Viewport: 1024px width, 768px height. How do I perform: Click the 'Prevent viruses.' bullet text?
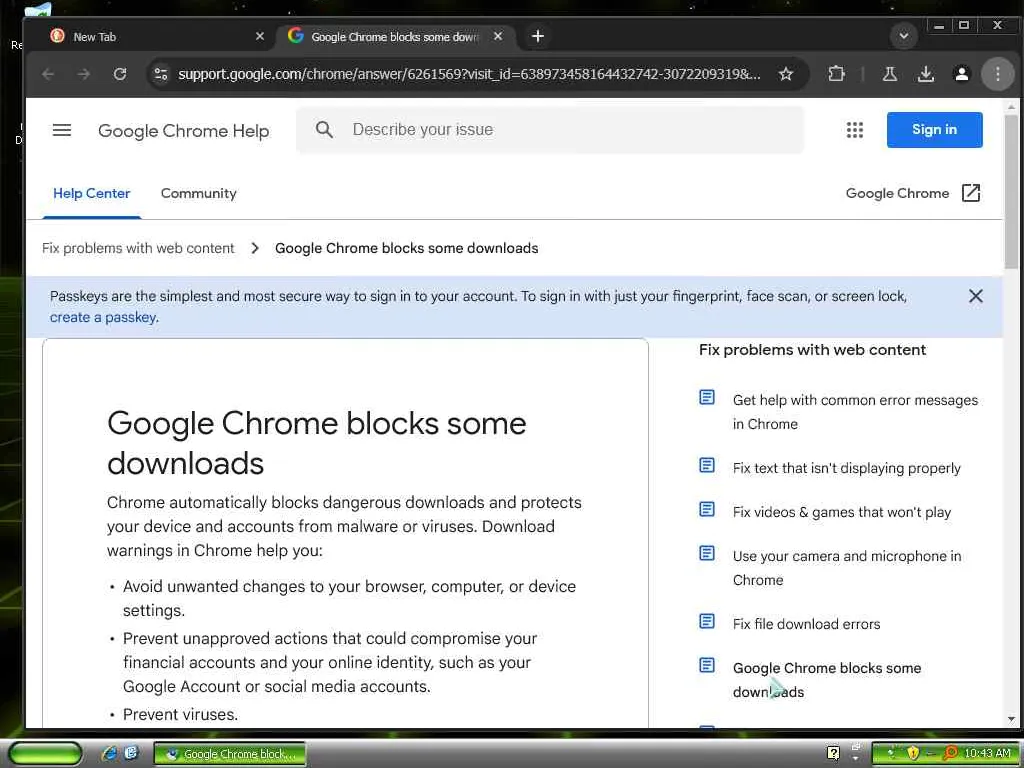pyautogui.click(x=180, y=714)
